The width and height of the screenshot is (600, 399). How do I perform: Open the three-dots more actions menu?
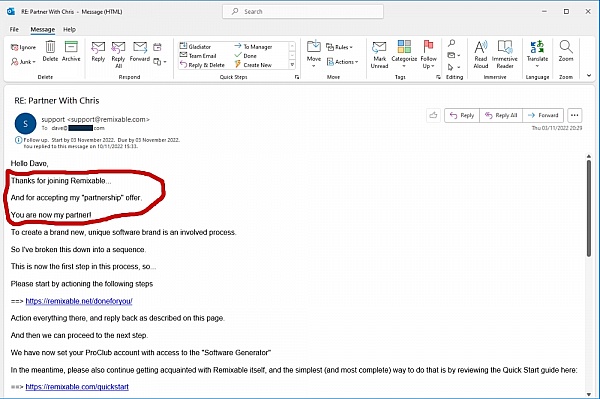click(x=574, y=115)
